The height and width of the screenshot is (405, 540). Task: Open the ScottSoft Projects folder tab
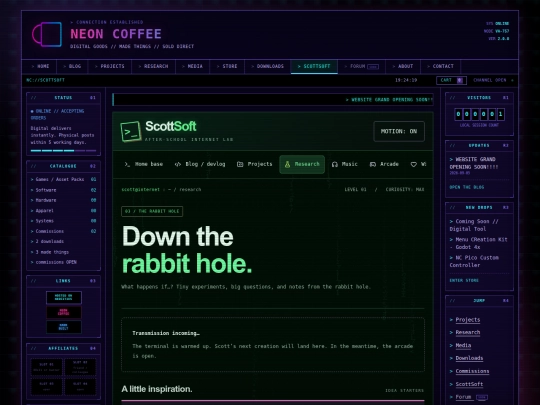point(255,164)
